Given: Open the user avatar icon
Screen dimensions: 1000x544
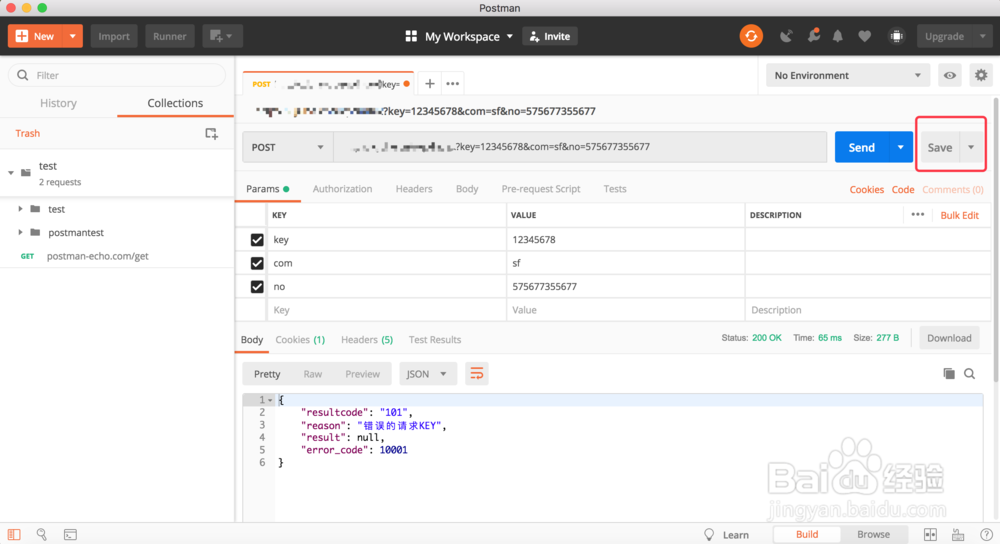Looking at the screenshot, I should click(897, 36).
